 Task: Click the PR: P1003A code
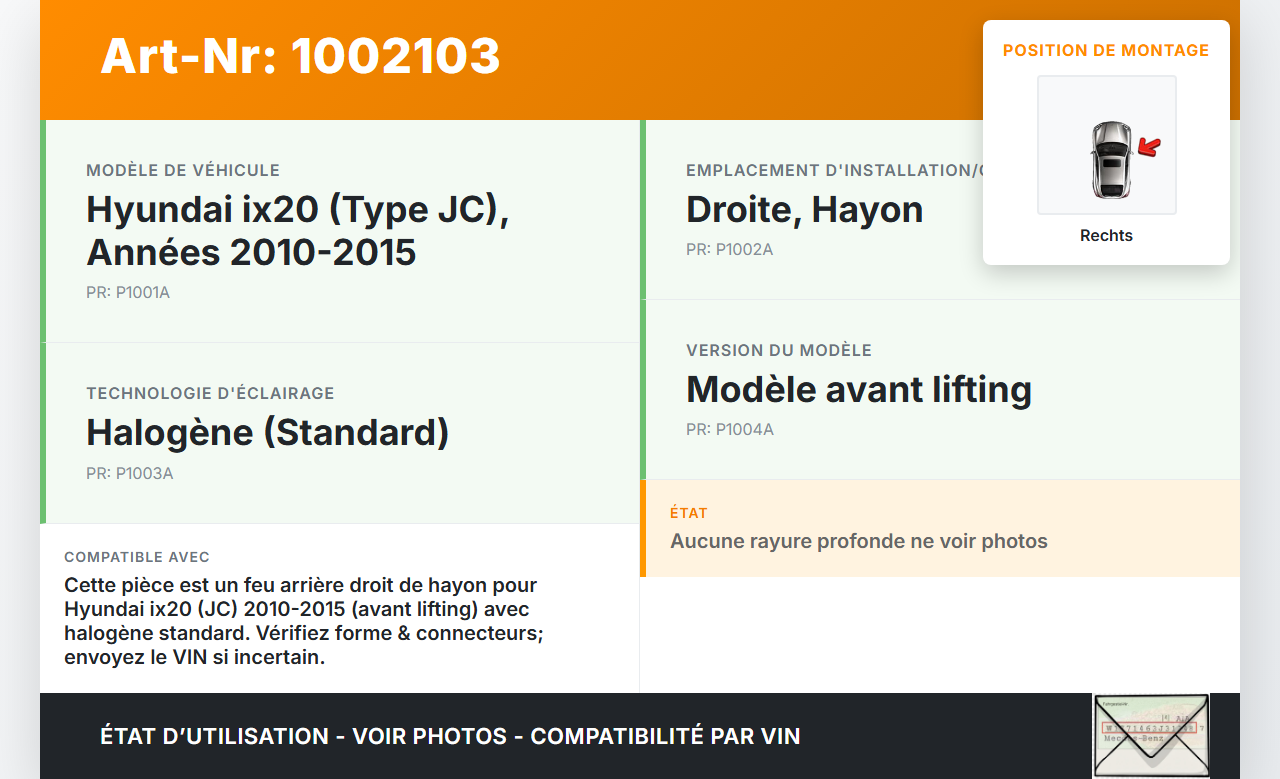(129, 473)
